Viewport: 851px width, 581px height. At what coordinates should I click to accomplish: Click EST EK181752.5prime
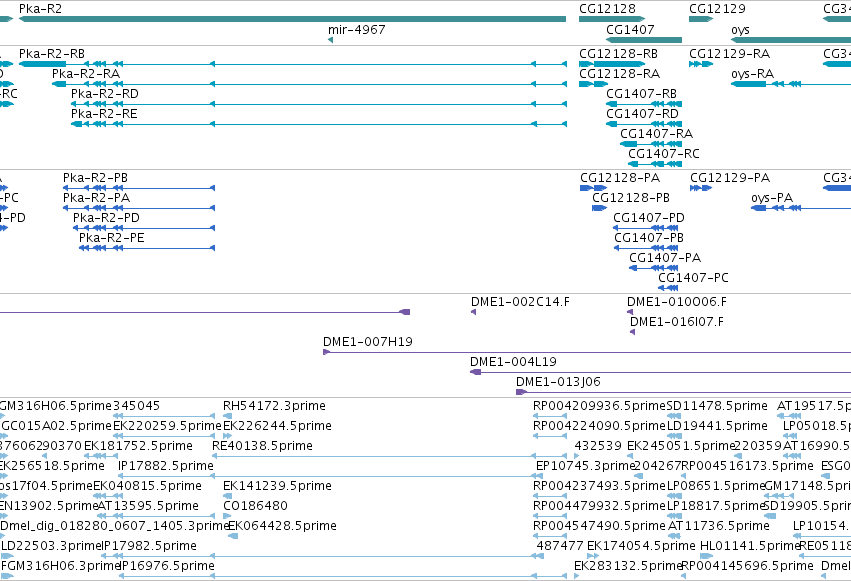138,446
